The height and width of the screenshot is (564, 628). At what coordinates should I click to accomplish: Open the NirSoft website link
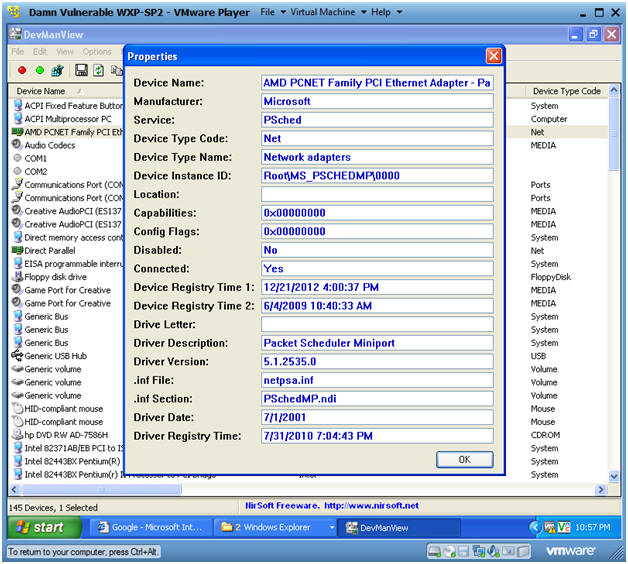[x=371, y=506]
